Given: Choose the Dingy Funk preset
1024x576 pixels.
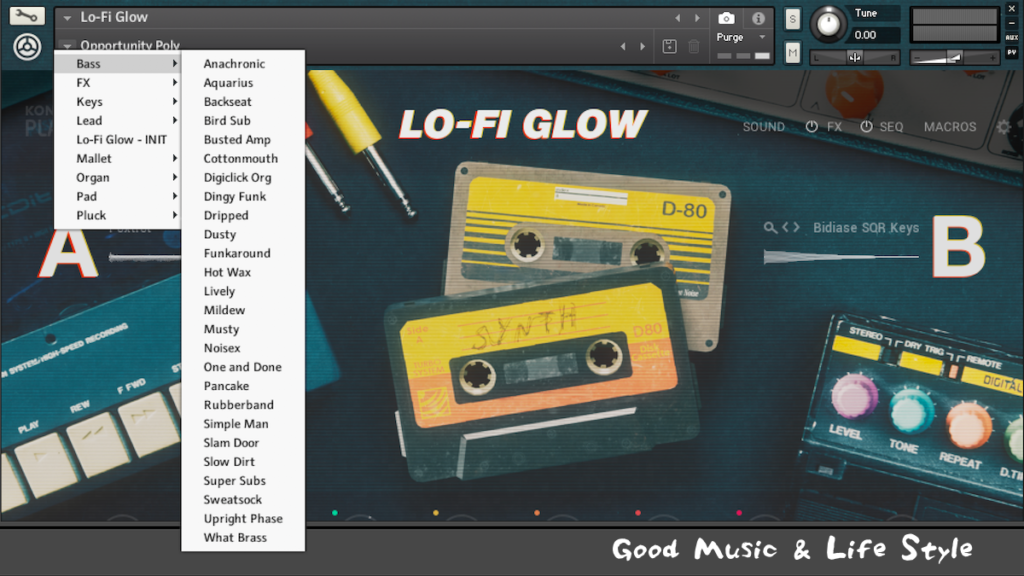Looking at the screenshot, I should coord(243,196).
